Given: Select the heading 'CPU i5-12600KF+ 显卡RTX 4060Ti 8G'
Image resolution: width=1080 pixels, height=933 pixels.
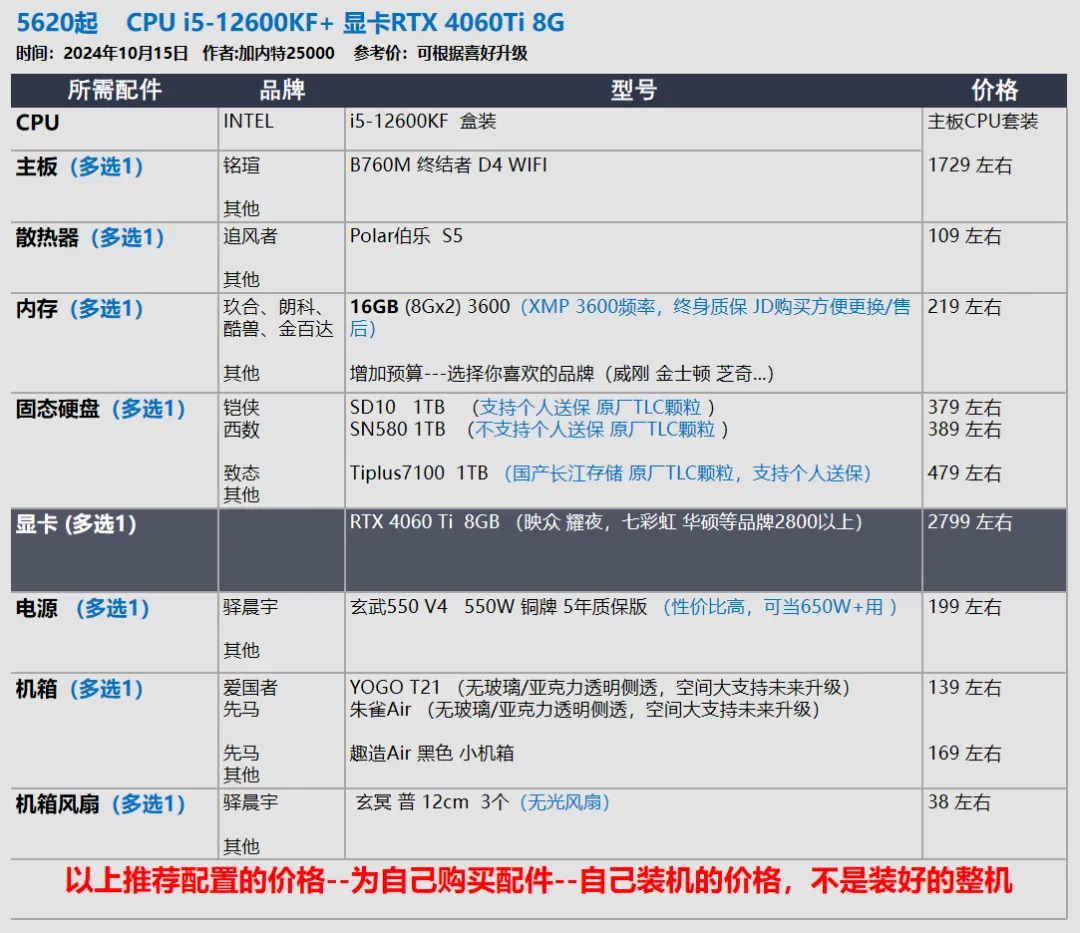Looking at the screenshot, I should (345, 23).
